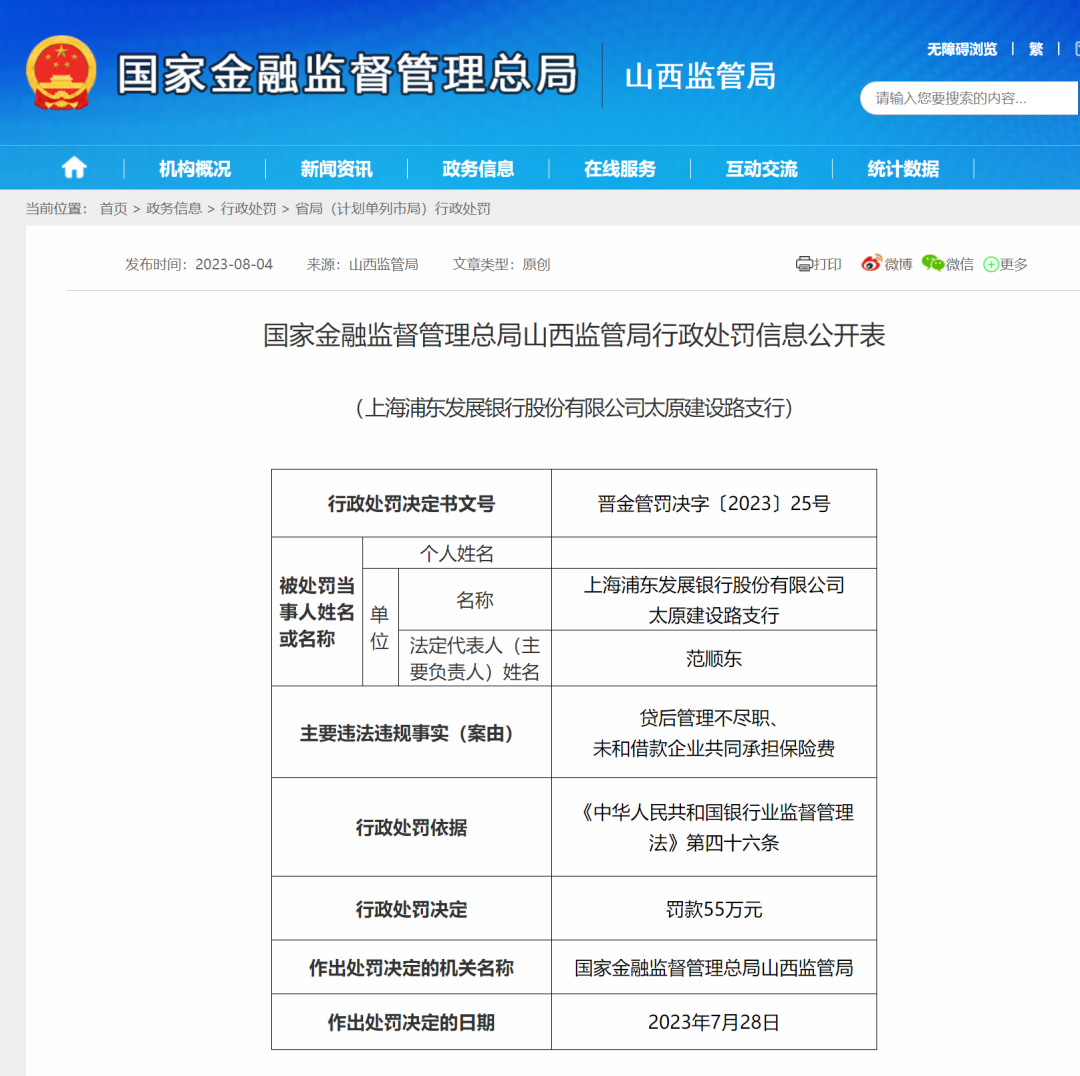Click the 行政处罚依据 cell

click(x=411, y=827)
